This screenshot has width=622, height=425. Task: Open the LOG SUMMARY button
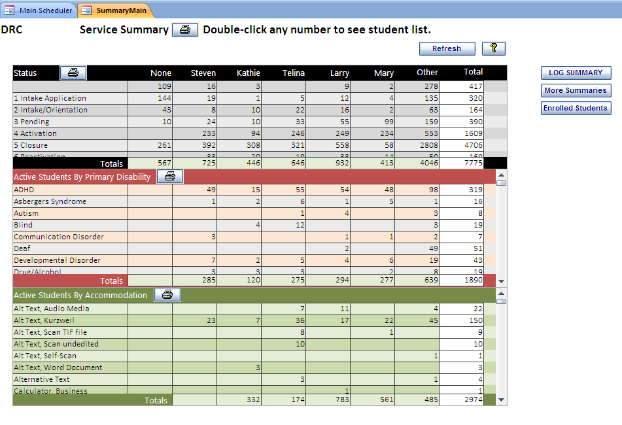(x=575, y=73)
